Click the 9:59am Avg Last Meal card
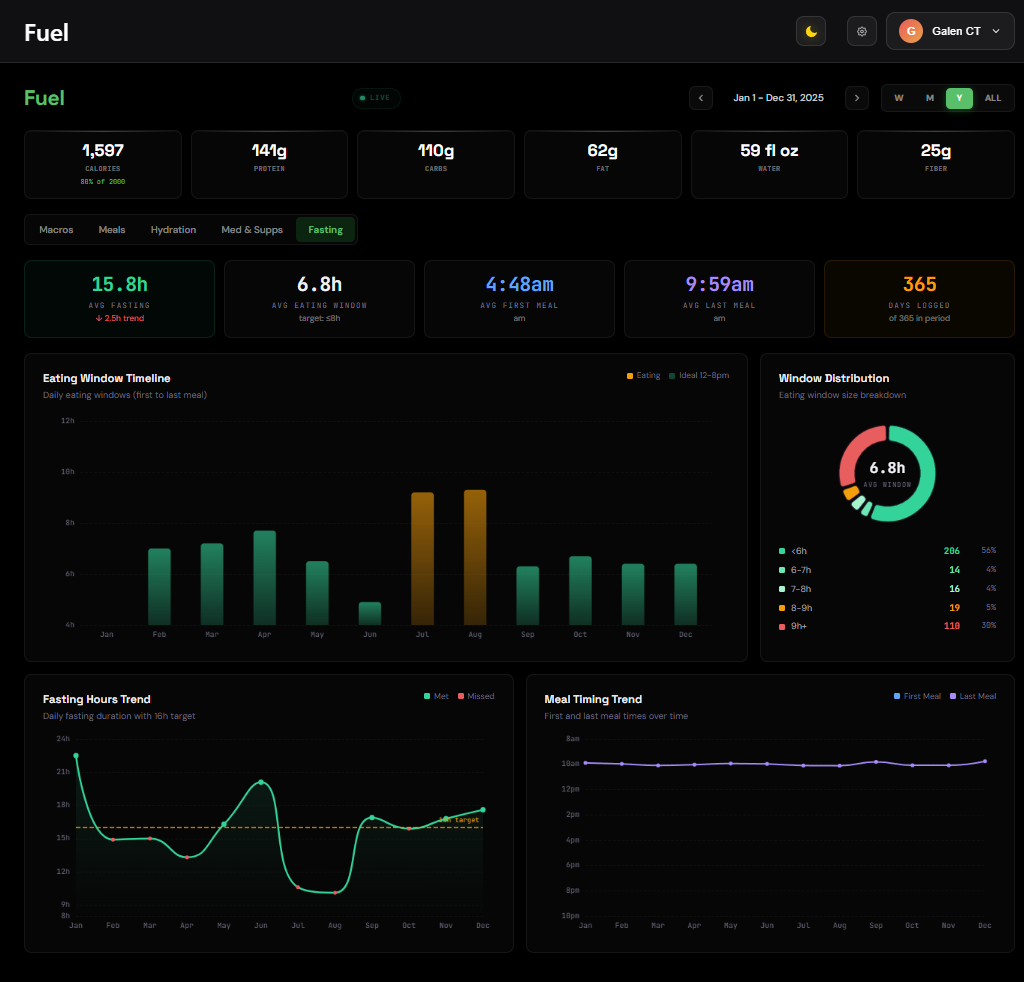The height and width of the screenshot is (982, 1024). (719, 299)
